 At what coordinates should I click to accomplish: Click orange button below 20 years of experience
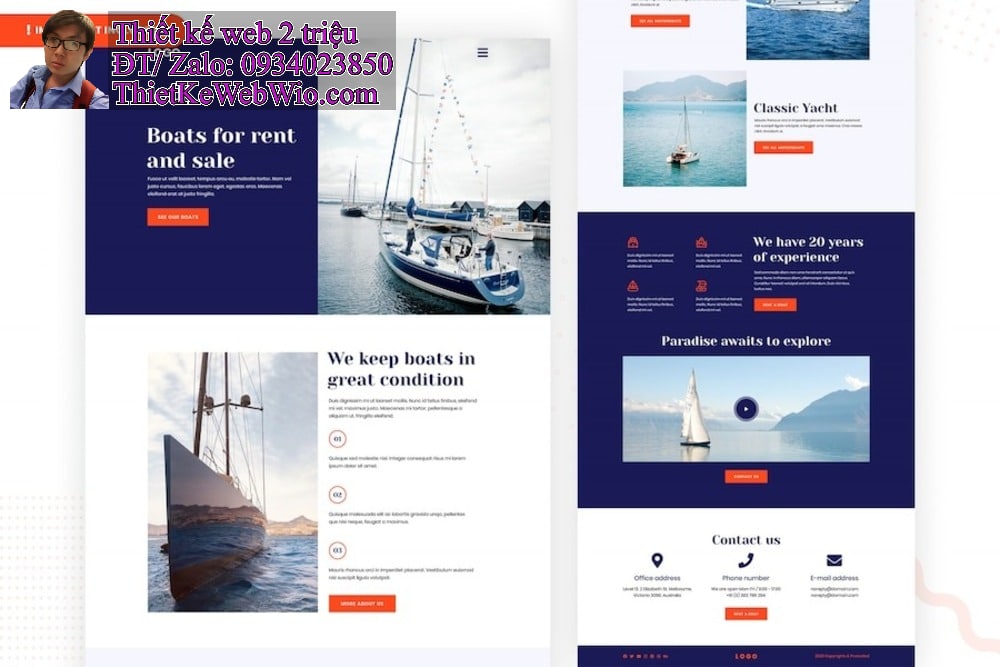point(775,305)
